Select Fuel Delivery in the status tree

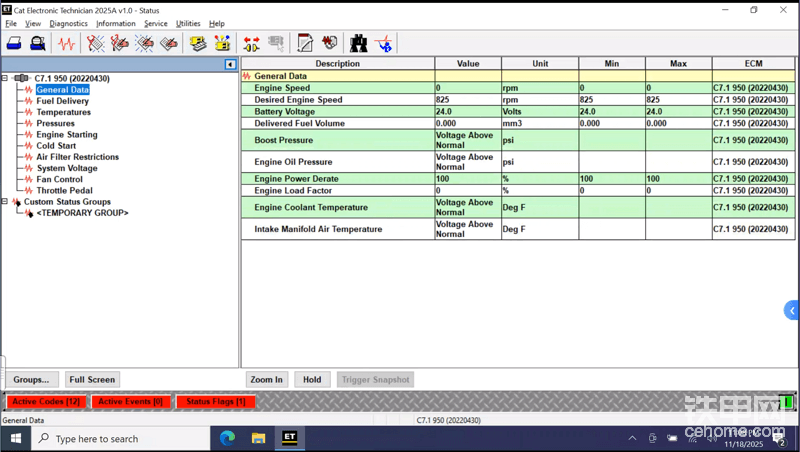point(62,101)
